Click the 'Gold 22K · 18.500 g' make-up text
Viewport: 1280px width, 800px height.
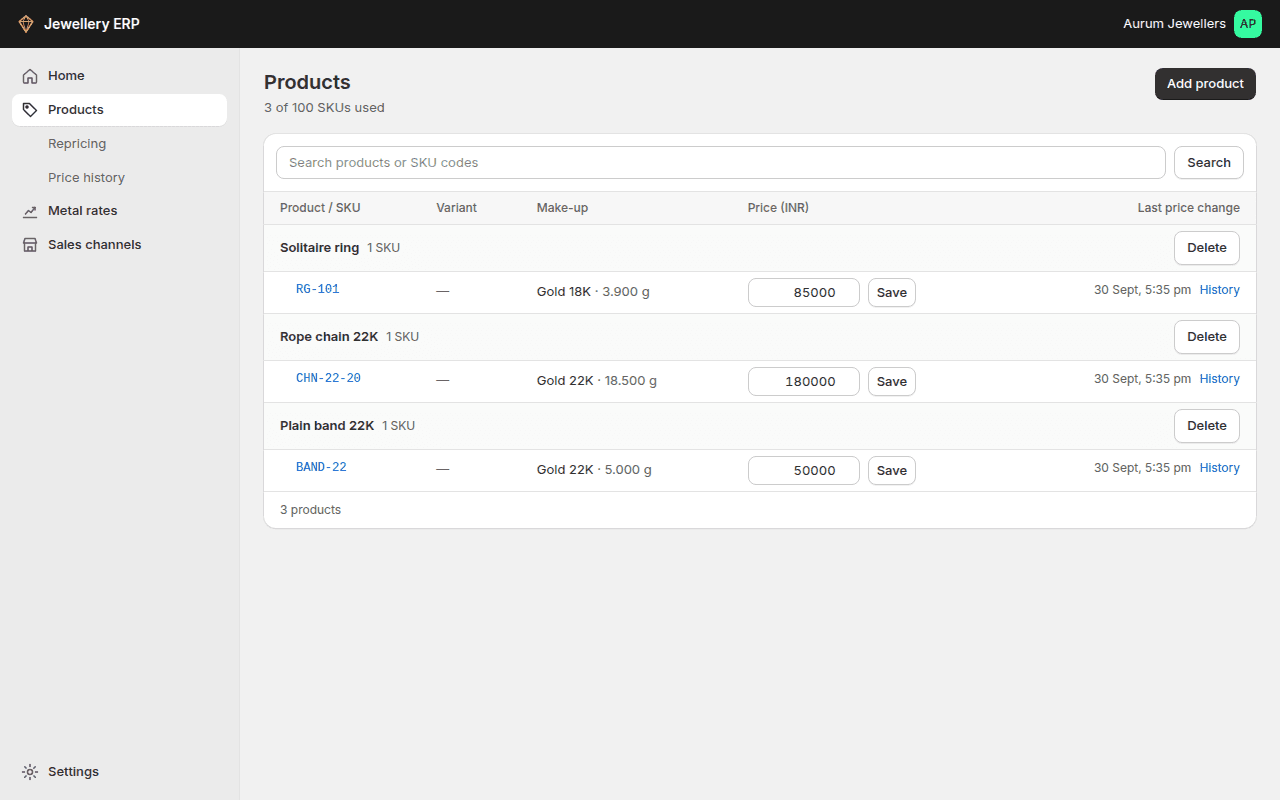point(597,381)
